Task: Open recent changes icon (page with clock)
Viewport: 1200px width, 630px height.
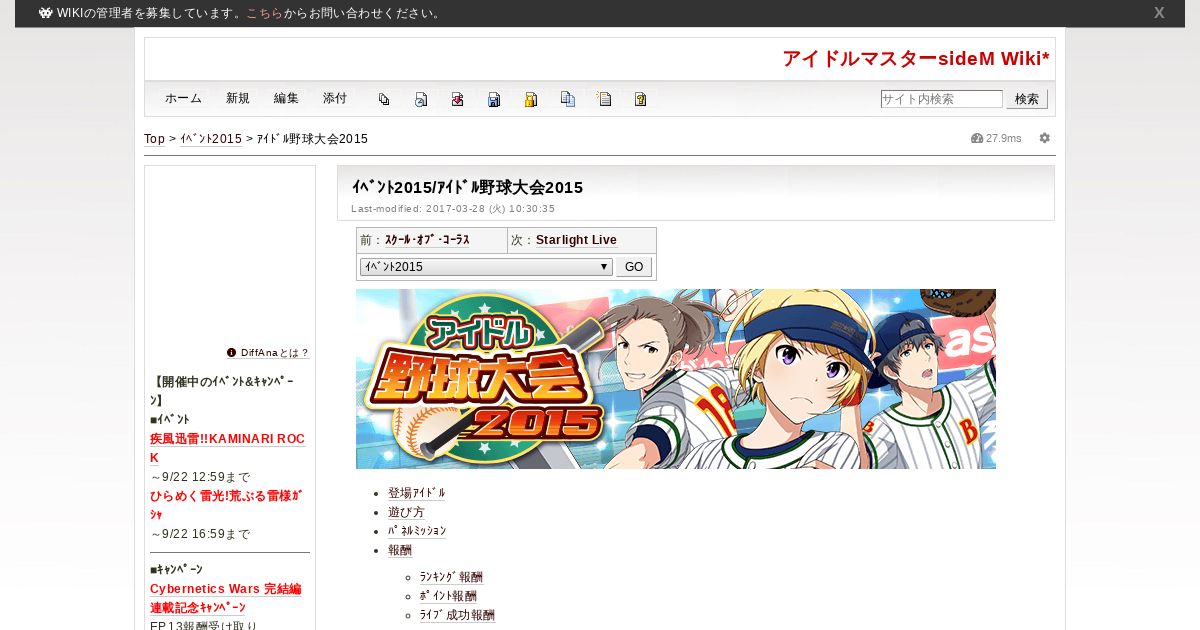Action: (x=421, y=99)
